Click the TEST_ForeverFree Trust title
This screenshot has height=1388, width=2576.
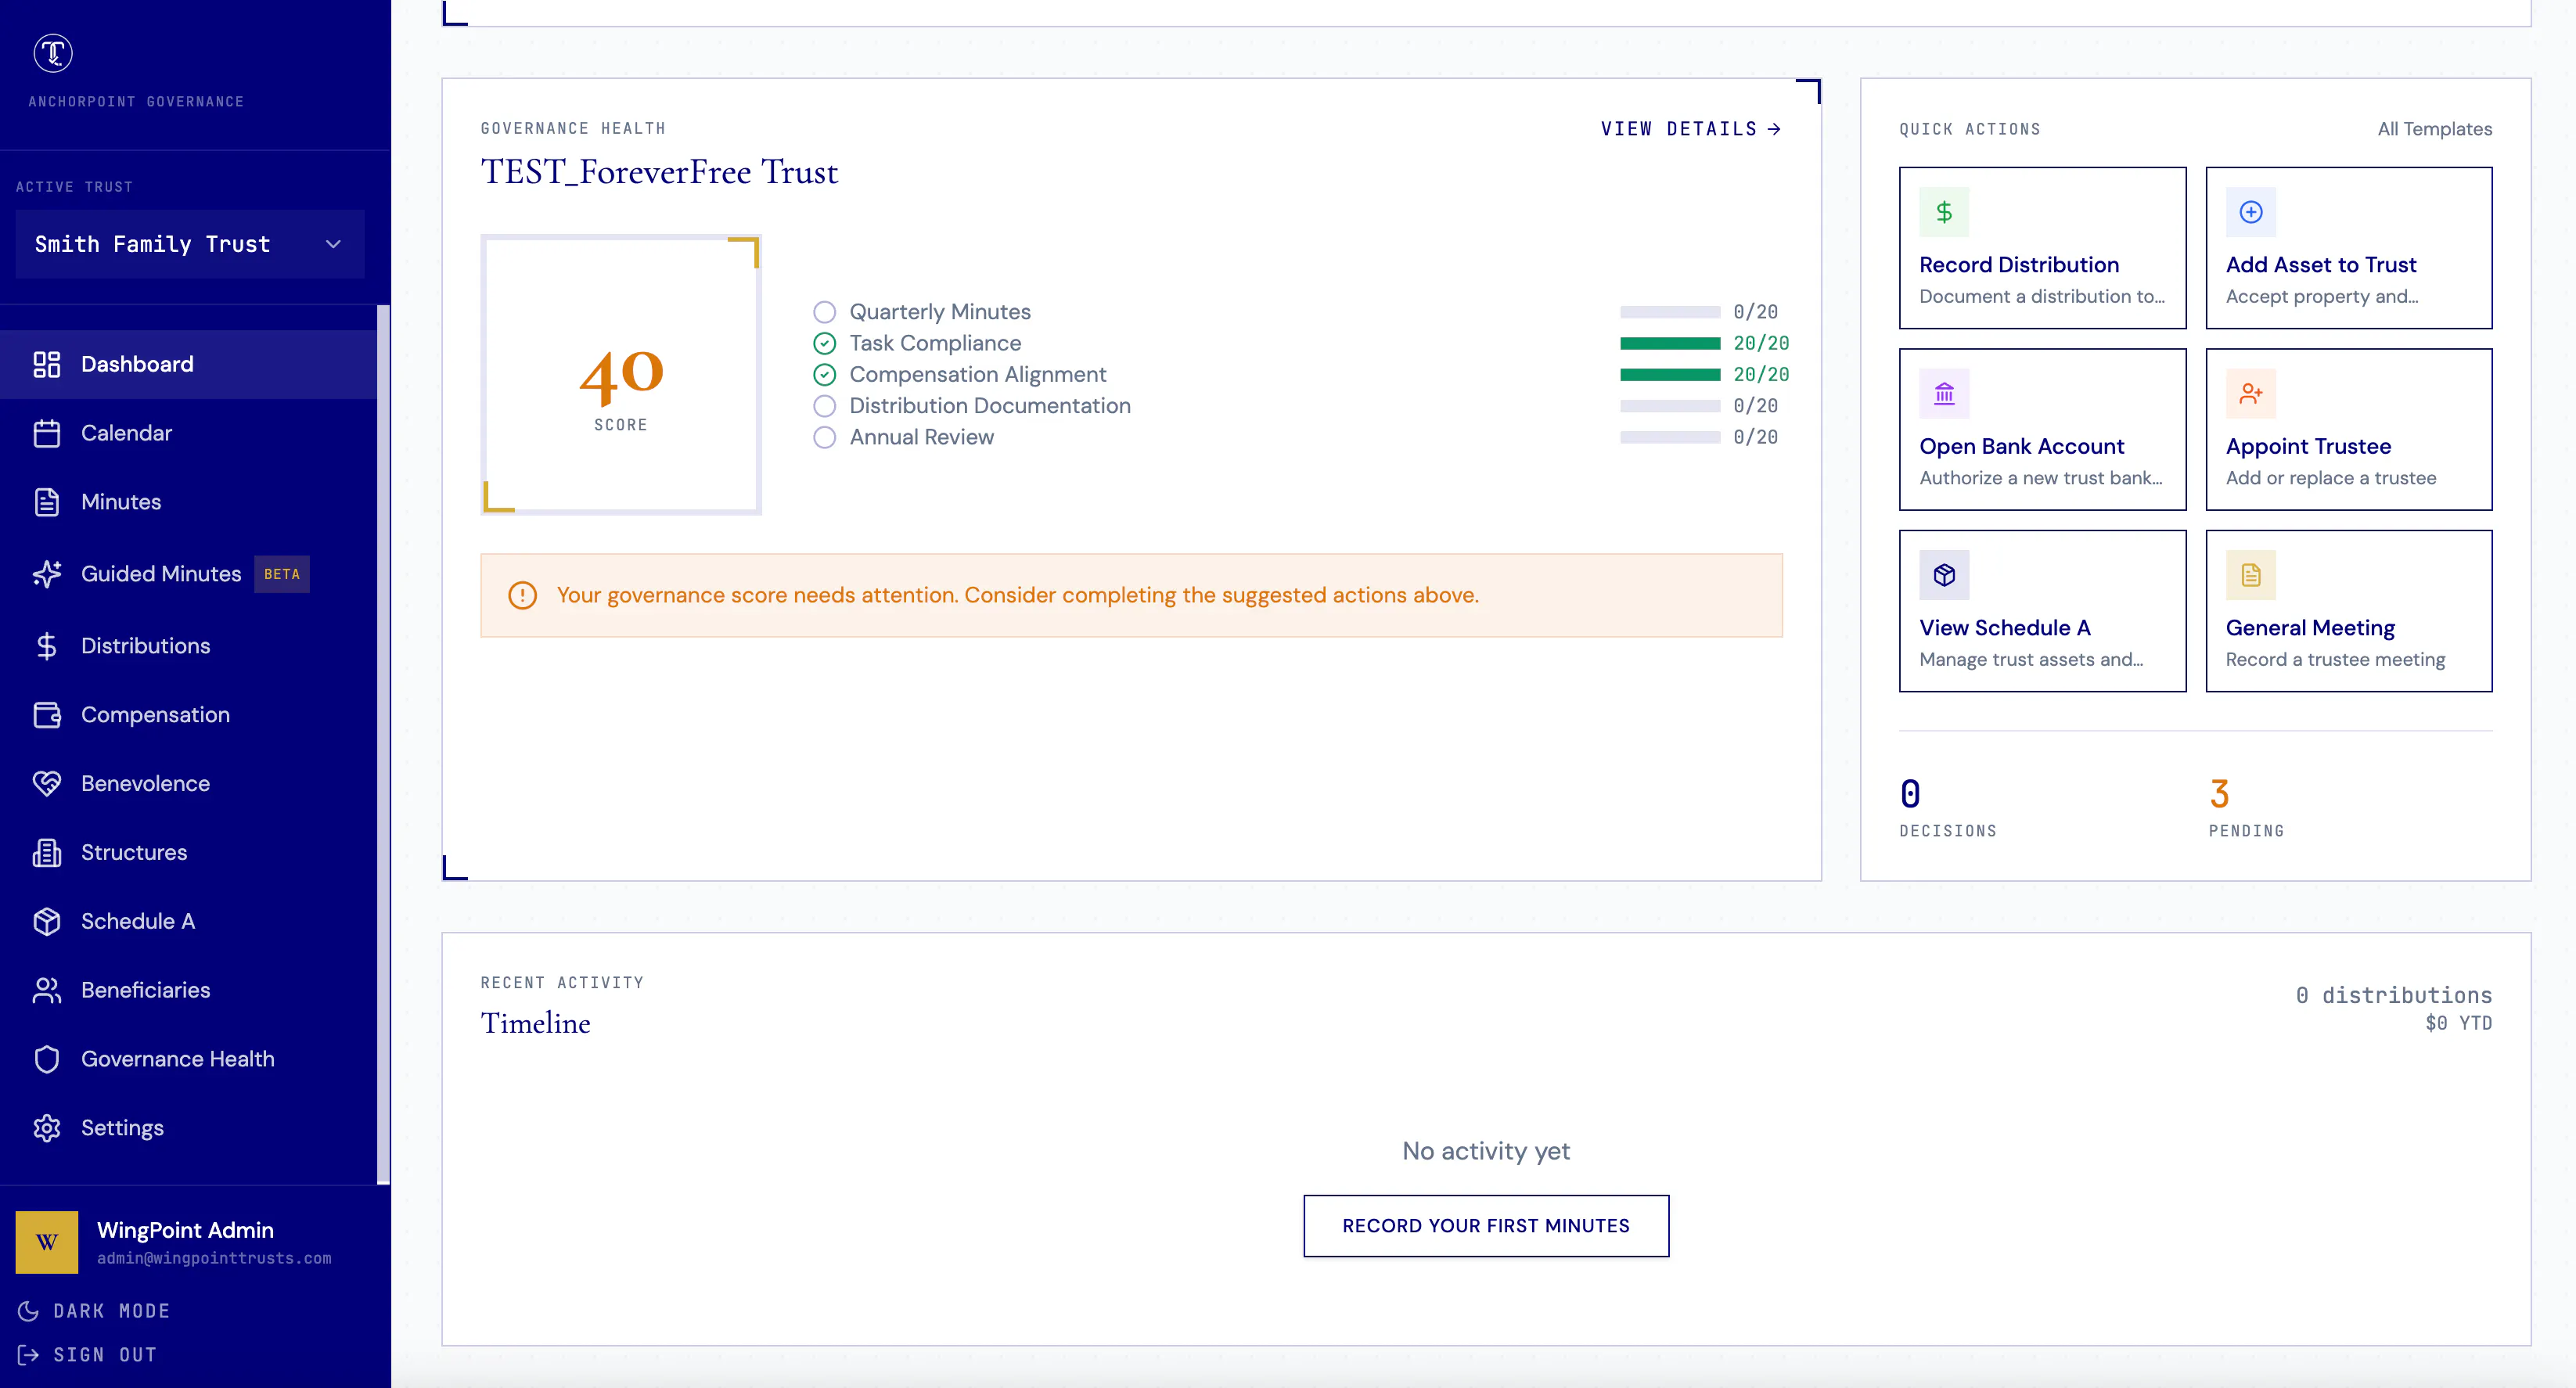(x=660, y=172)
